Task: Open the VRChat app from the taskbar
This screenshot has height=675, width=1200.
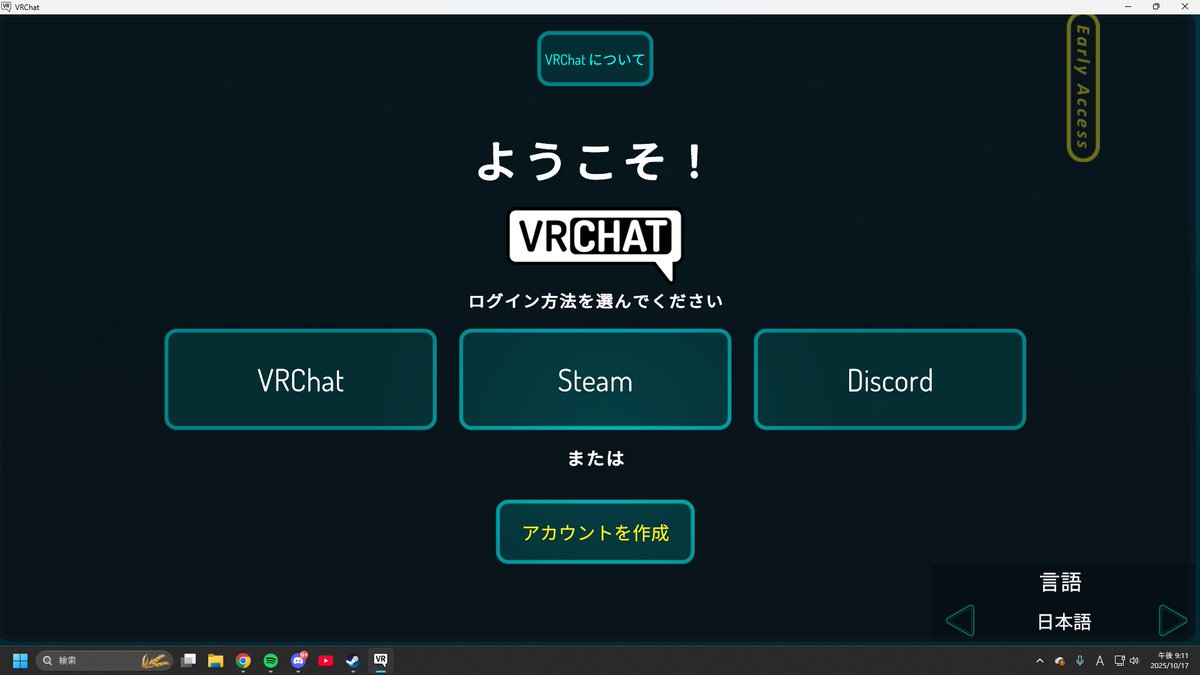Action: (380, 660)
